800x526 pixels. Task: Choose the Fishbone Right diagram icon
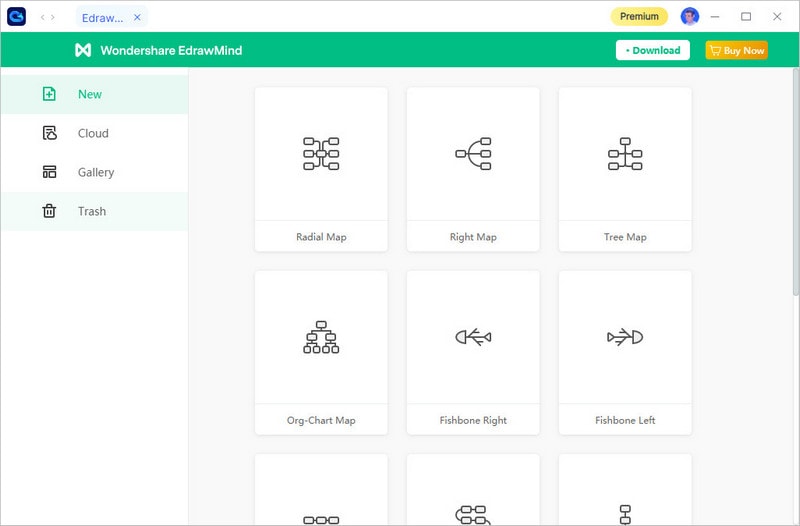pyautogui.click(x=473, y=337)
